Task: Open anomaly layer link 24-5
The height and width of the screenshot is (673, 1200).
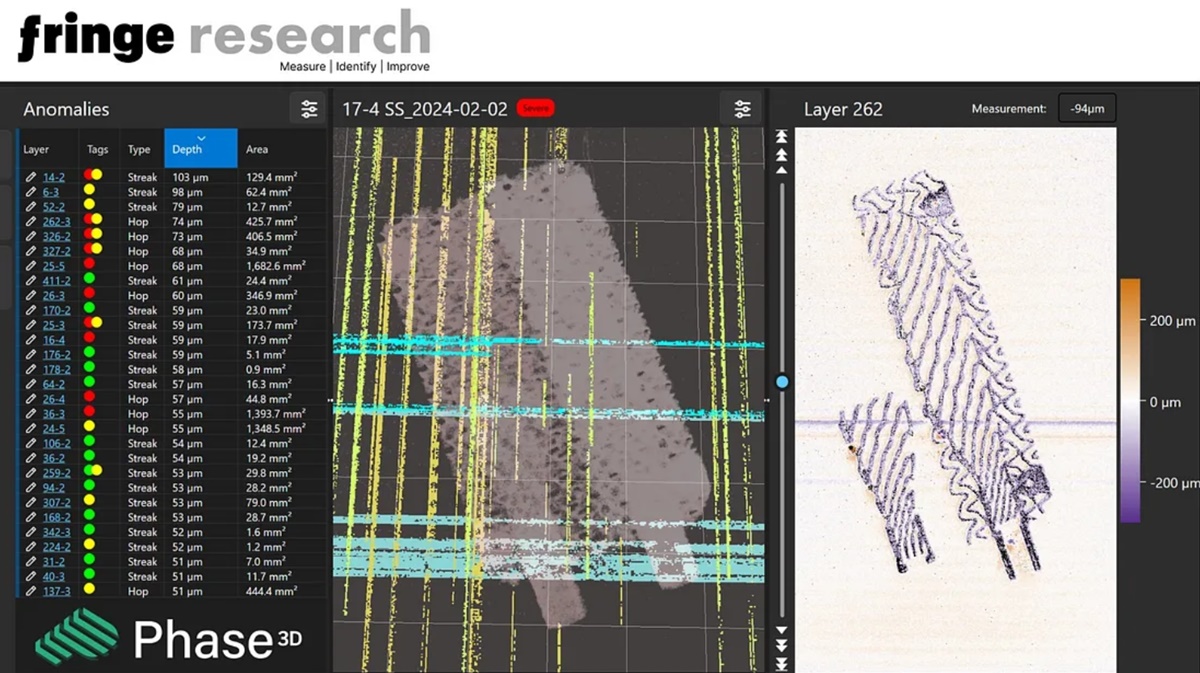Action: point(54,429)
